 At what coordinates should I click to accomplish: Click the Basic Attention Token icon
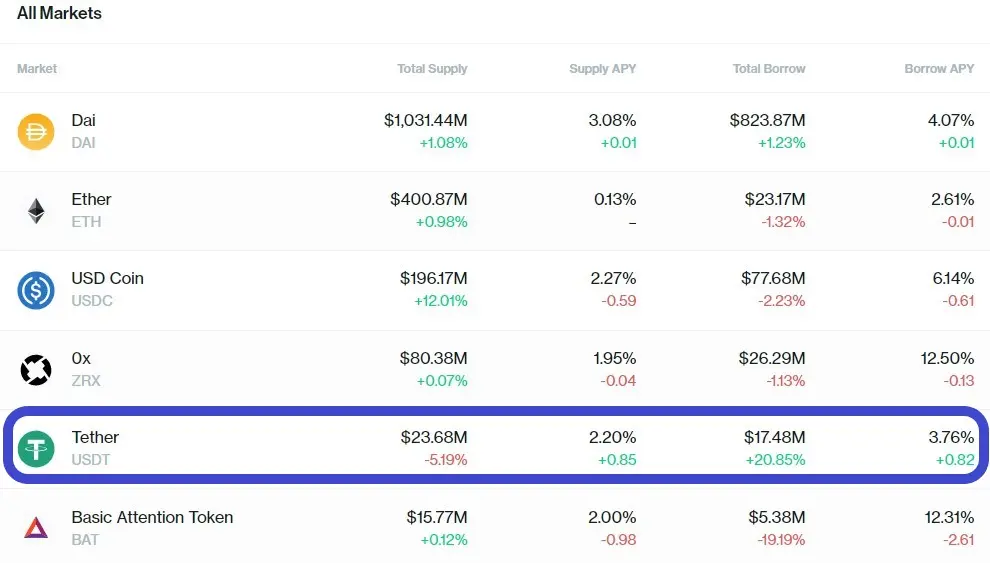(x=36, y=528)
